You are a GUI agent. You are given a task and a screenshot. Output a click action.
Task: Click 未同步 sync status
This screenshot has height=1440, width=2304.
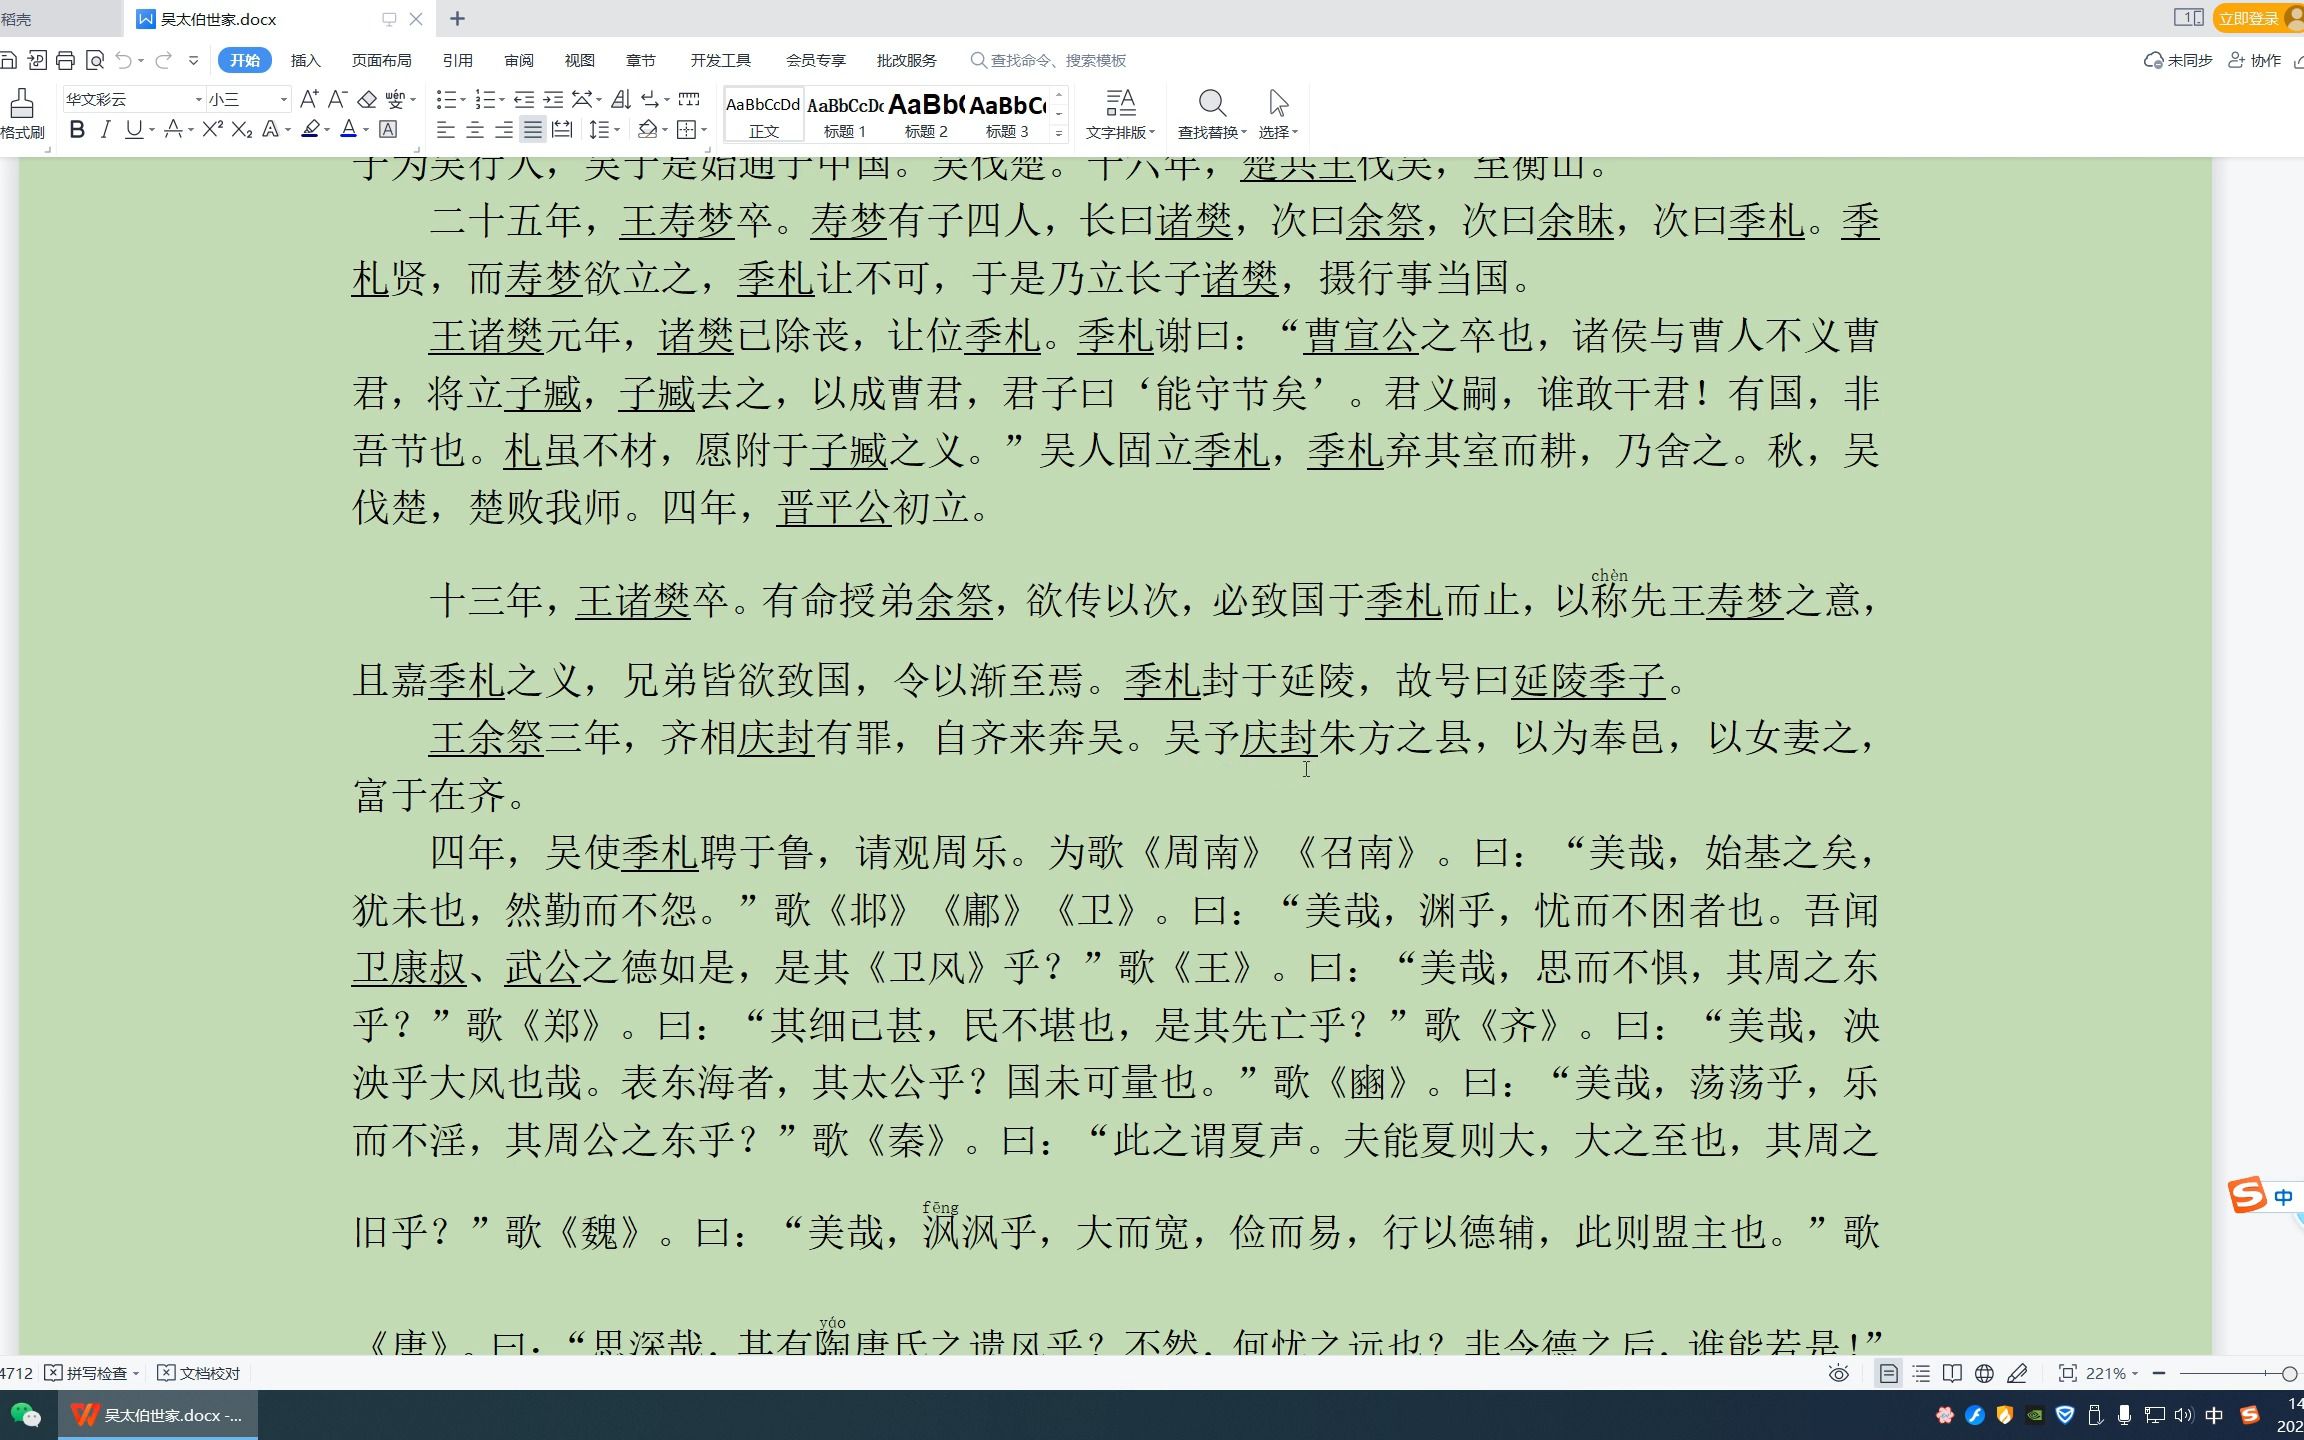(x=2178, y=61)
